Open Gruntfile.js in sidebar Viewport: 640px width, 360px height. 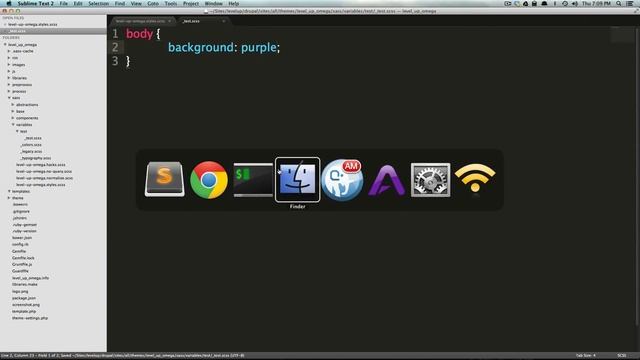tap(22, 264)
